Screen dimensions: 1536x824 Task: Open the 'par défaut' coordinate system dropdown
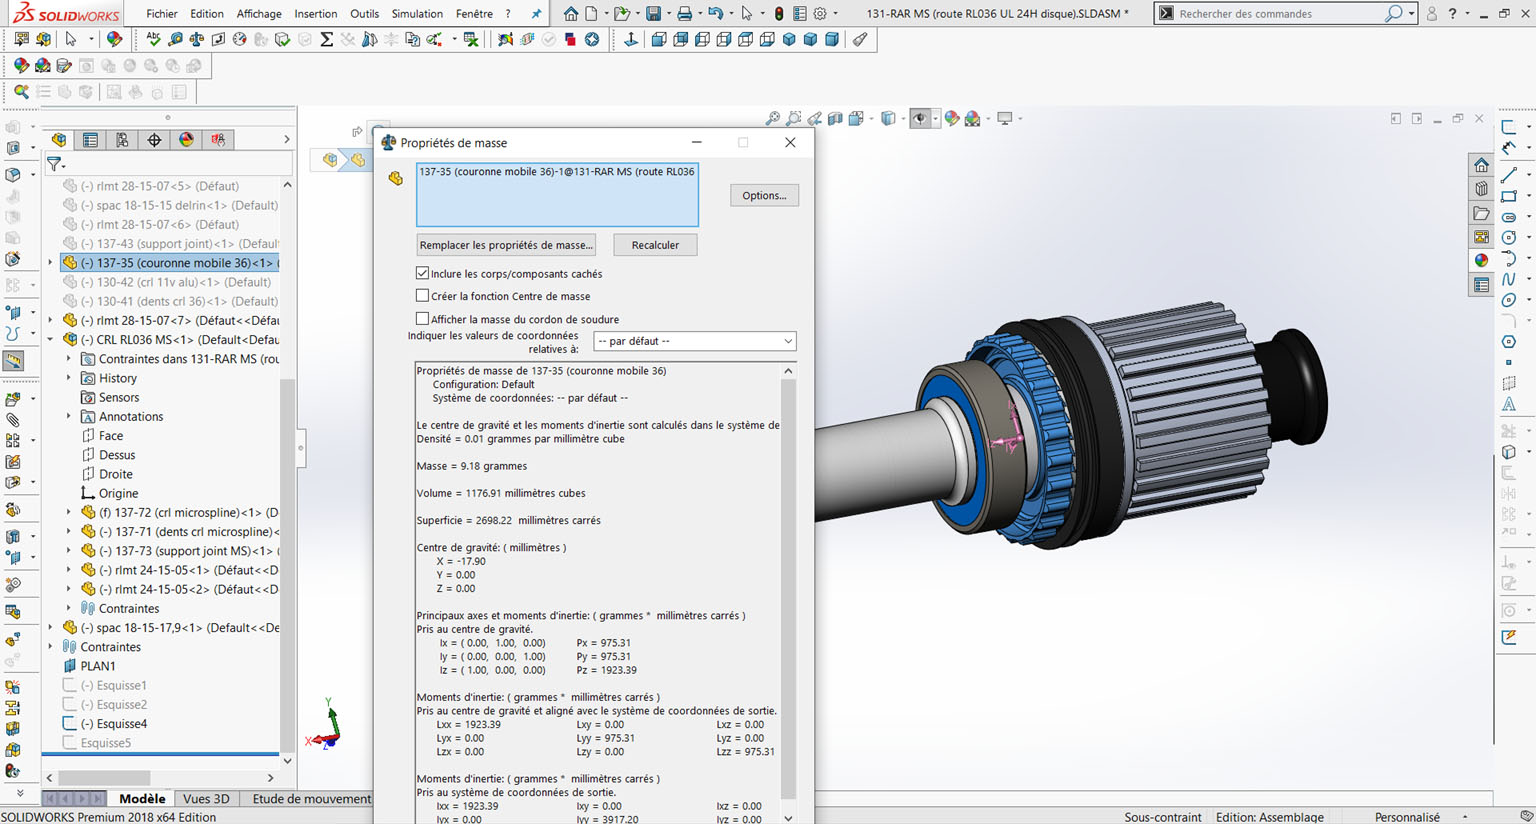tap(695, 341)
